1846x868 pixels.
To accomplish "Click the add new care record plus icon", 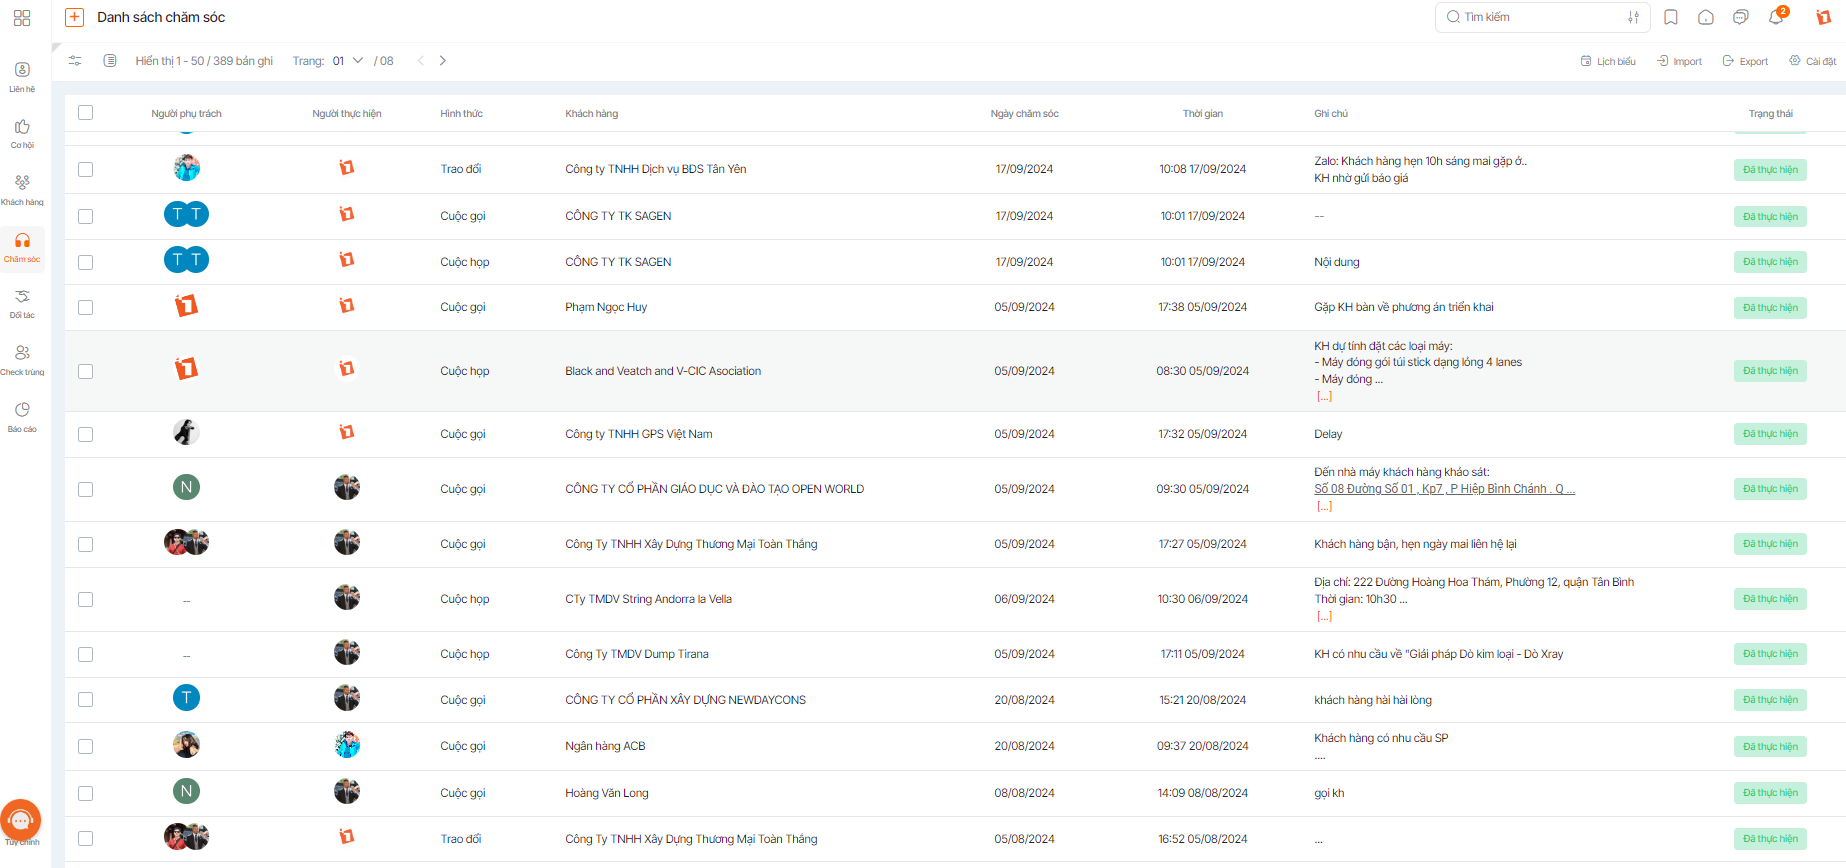I will click(74, 17).
